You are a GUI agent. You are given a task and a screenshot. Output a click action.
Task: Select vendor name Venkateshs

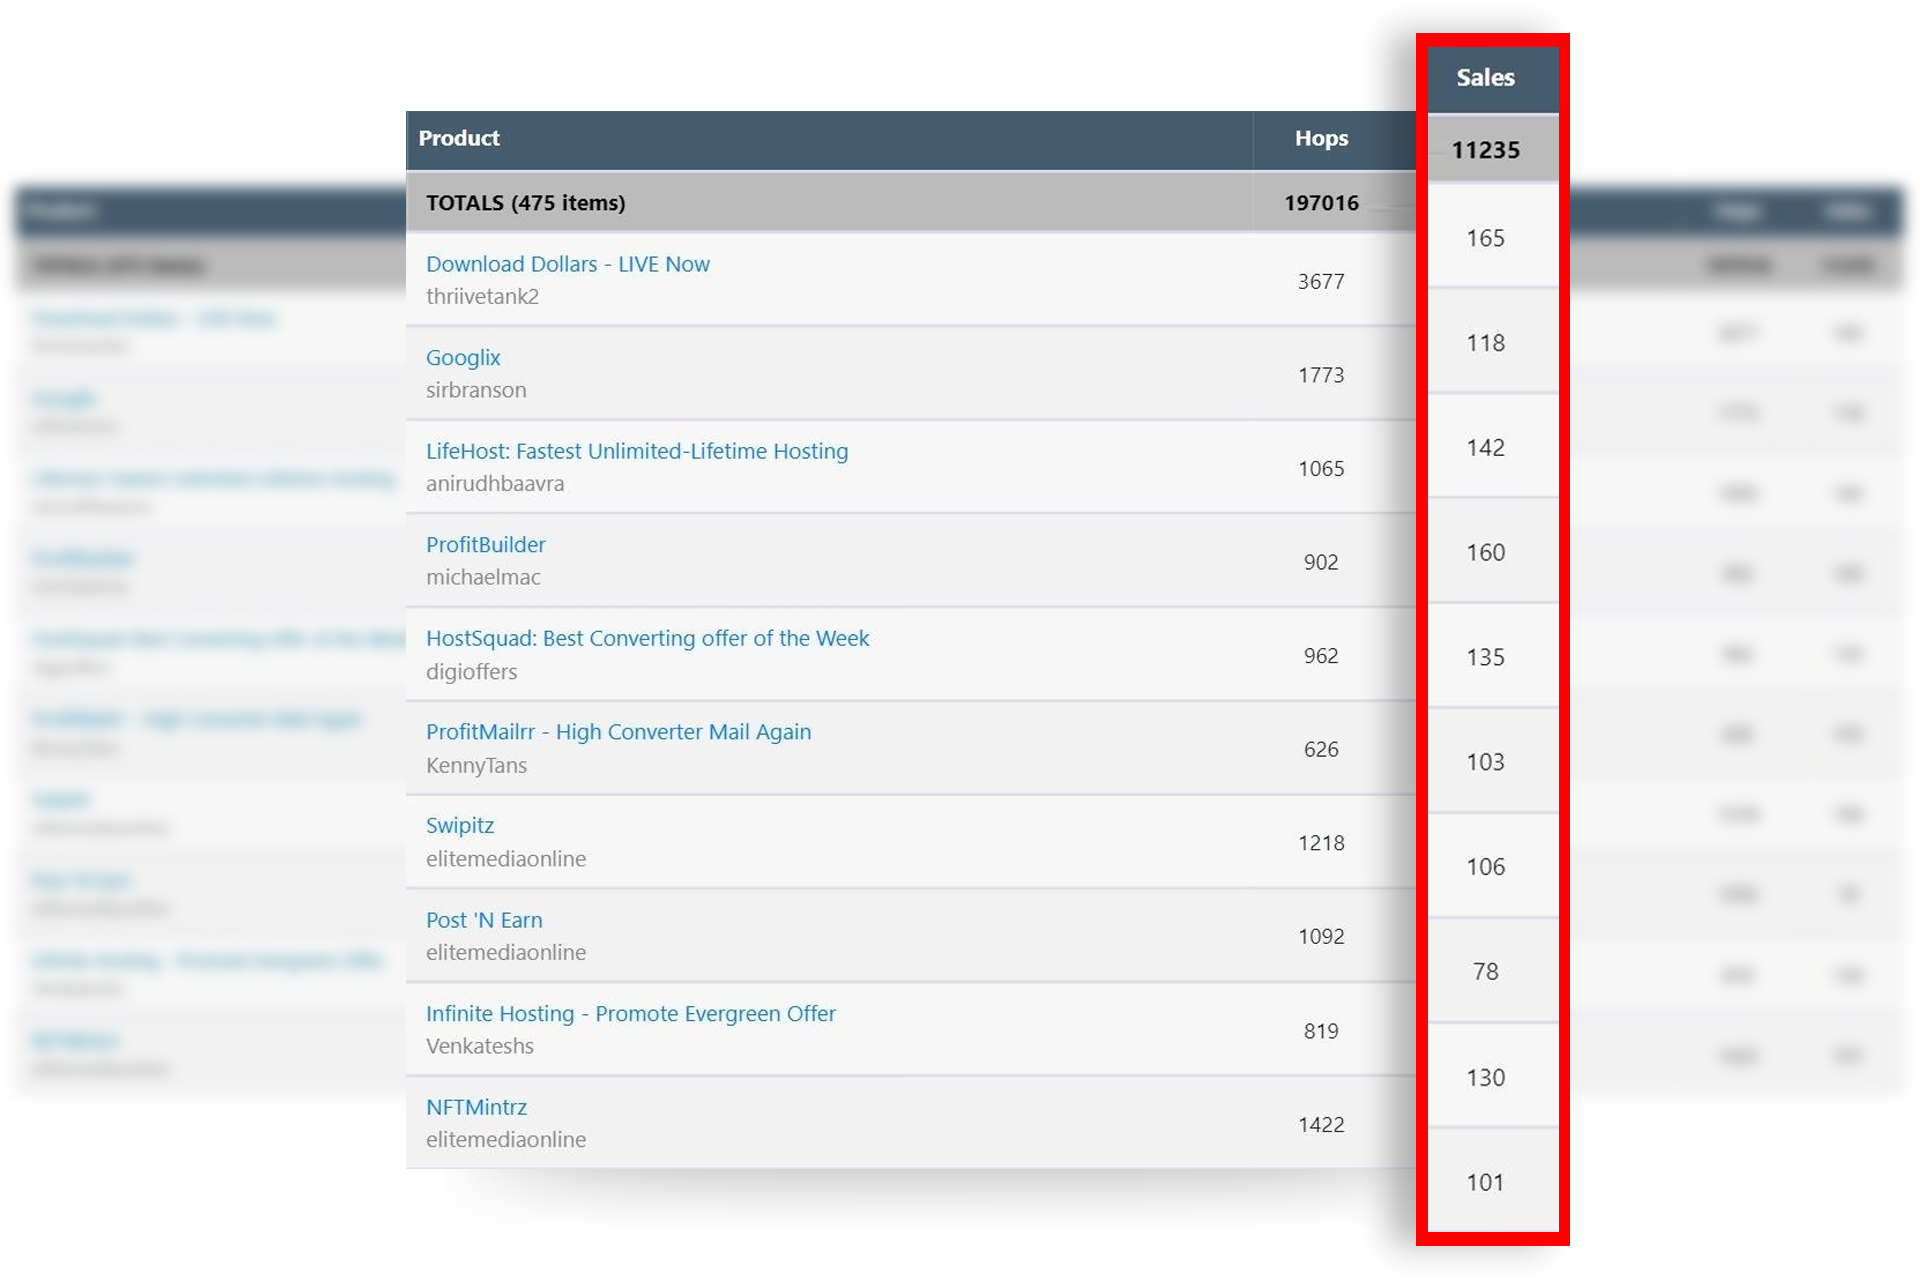480,1046
